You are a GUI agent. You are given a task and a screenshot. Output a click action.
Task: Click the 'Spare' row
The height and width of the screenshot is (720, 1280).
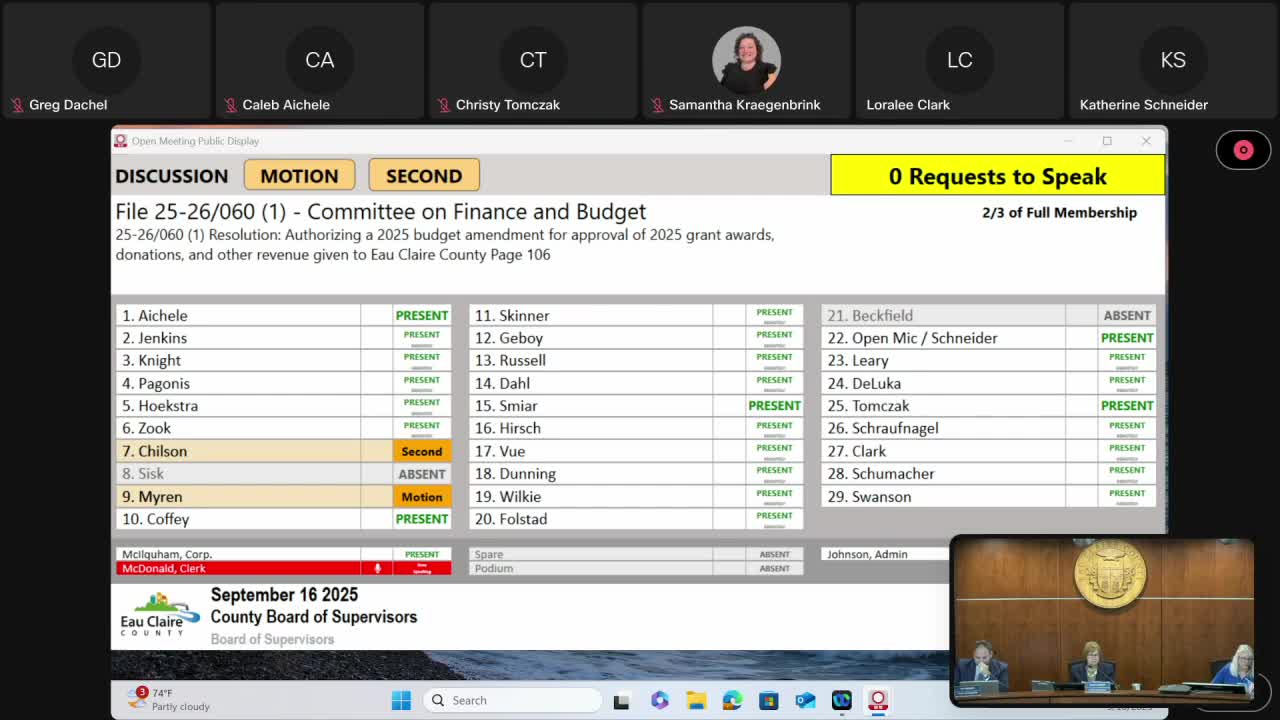click(636, 554)
